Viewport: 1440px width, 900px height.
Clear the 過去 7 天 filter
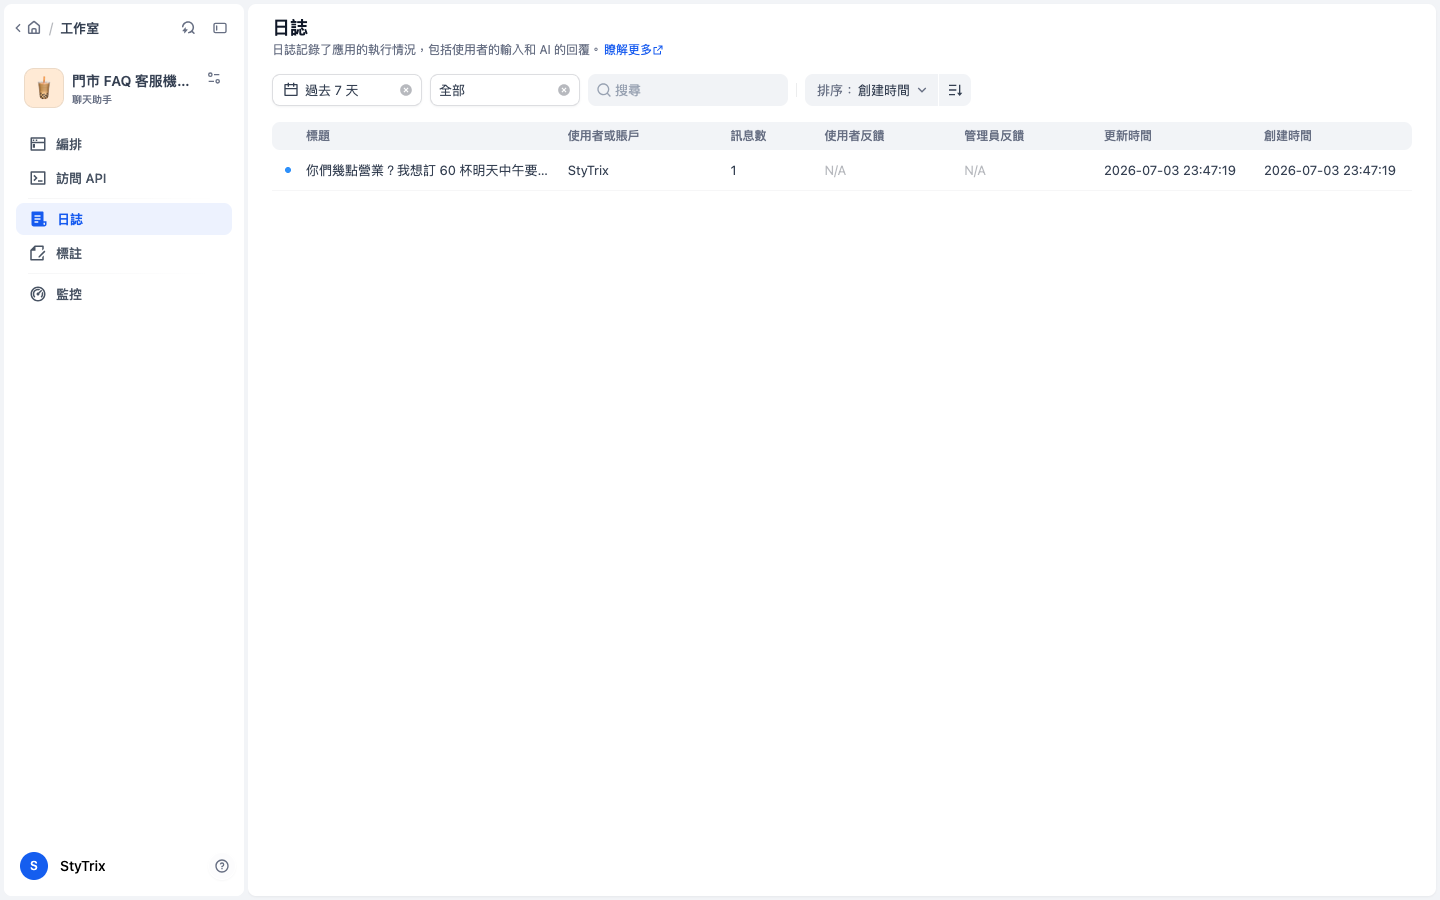coord(406,90)
